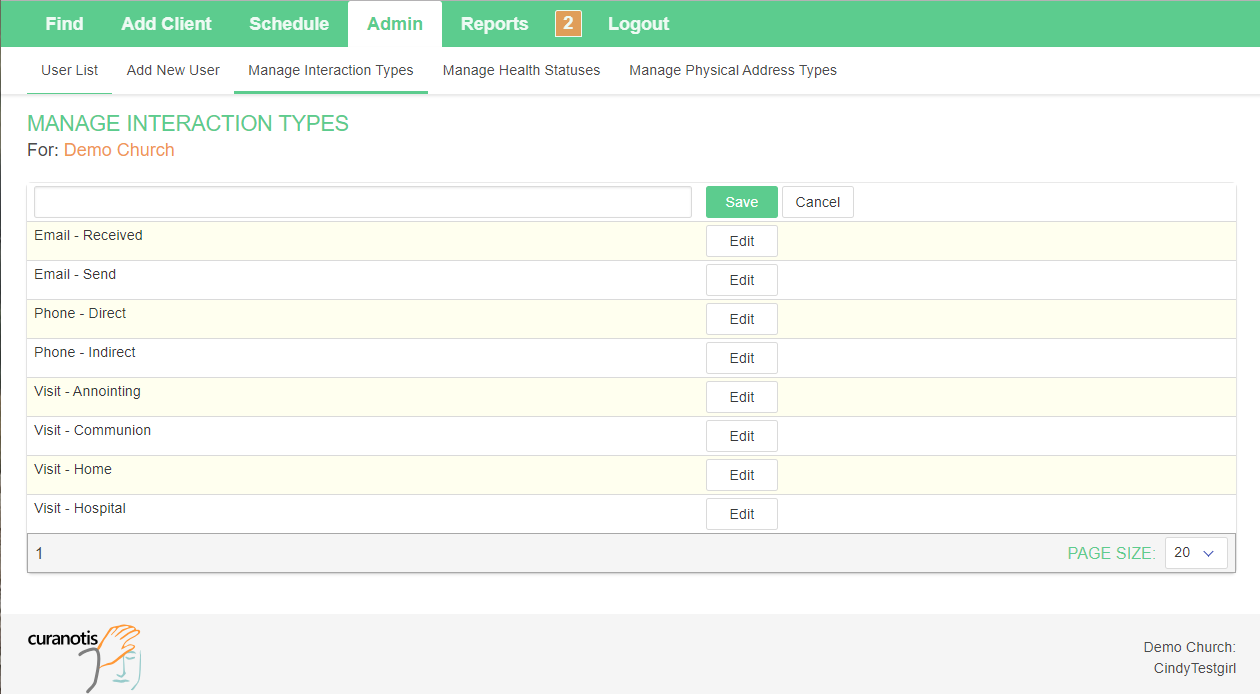This screenshot has width=1260, height=694.
Task: Open the Reports menu
Action: tap(494, 24)
